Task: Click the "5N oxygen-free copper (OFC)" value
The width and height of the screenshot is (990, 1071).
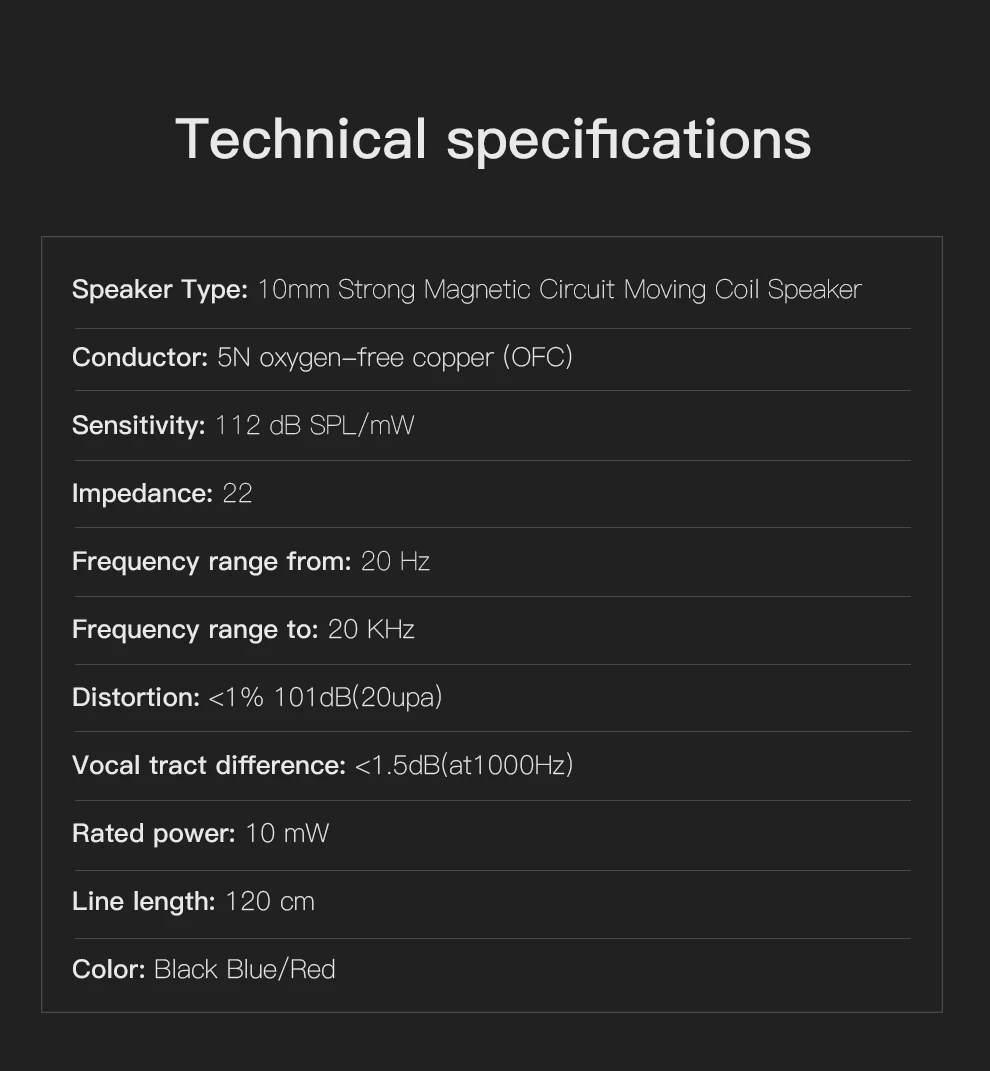Action: [394, 358]
